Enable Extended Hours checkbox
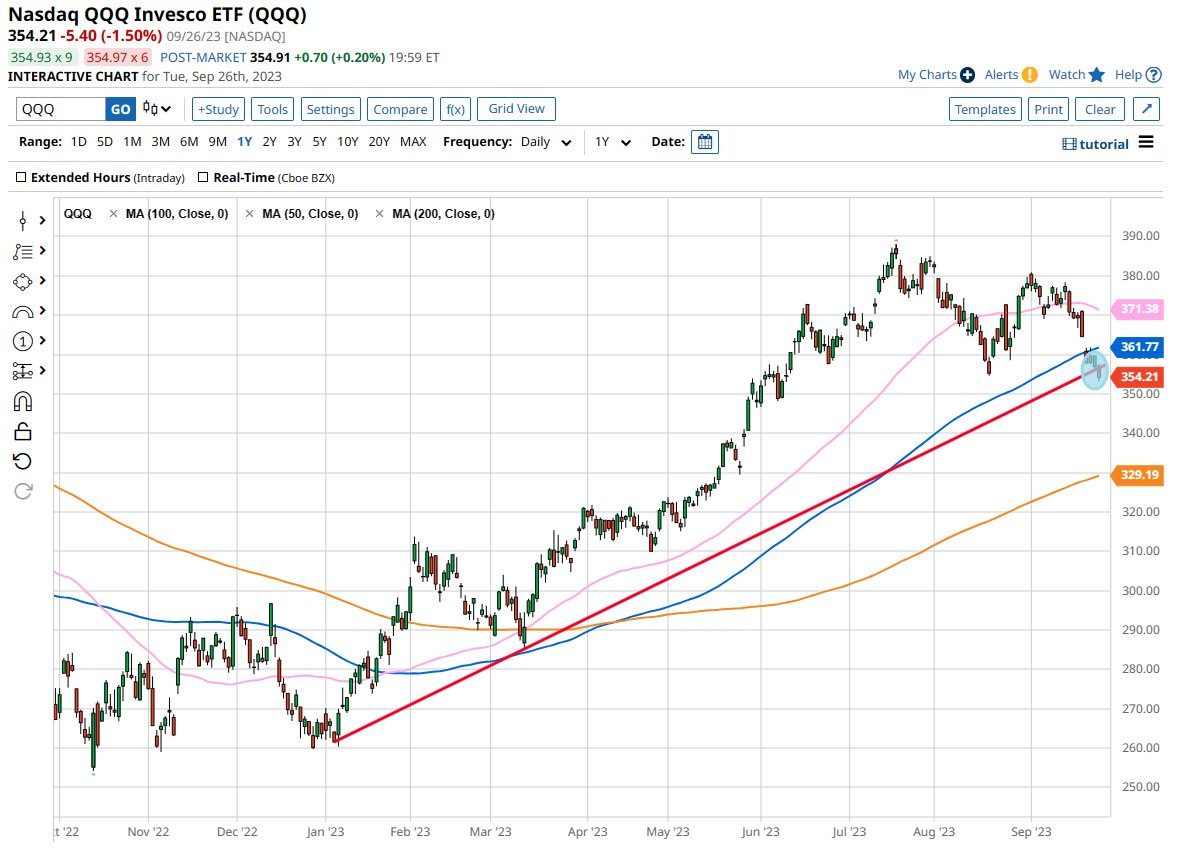This screenshot has height=857, width=1181. tap(21, 177)
